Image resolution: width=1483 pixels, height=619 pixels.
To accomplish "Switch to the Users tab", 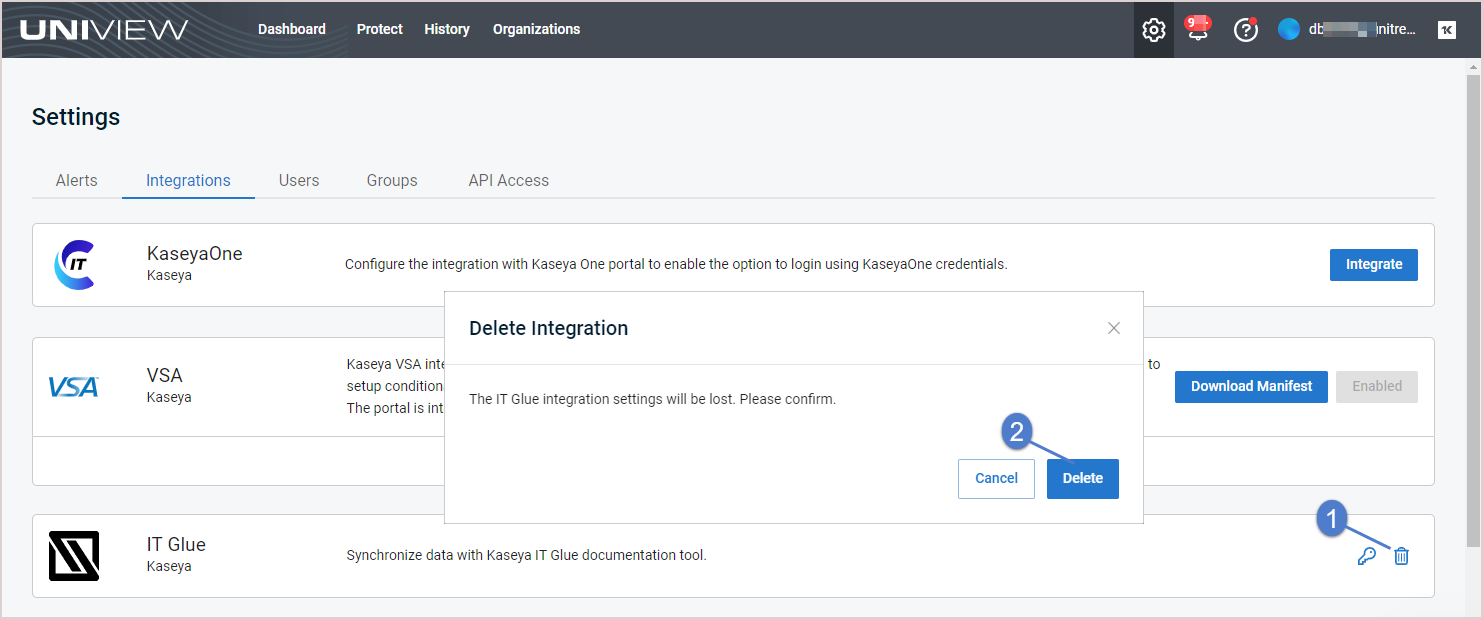I will [x=299, y=180].
